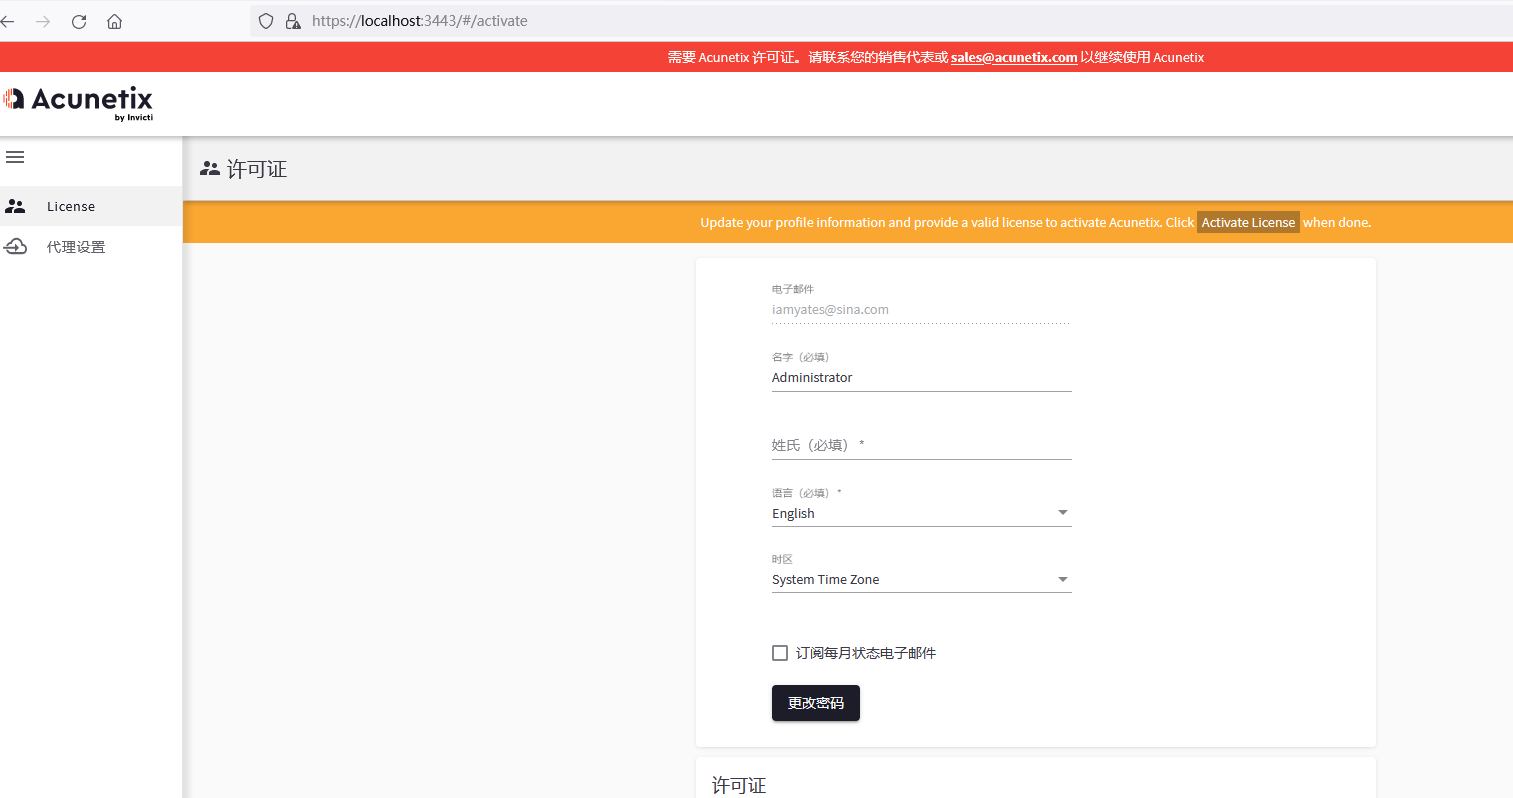The image size is (1513, 798).
Task: Open the language dropdown showing English
Action: coord(920,513)
